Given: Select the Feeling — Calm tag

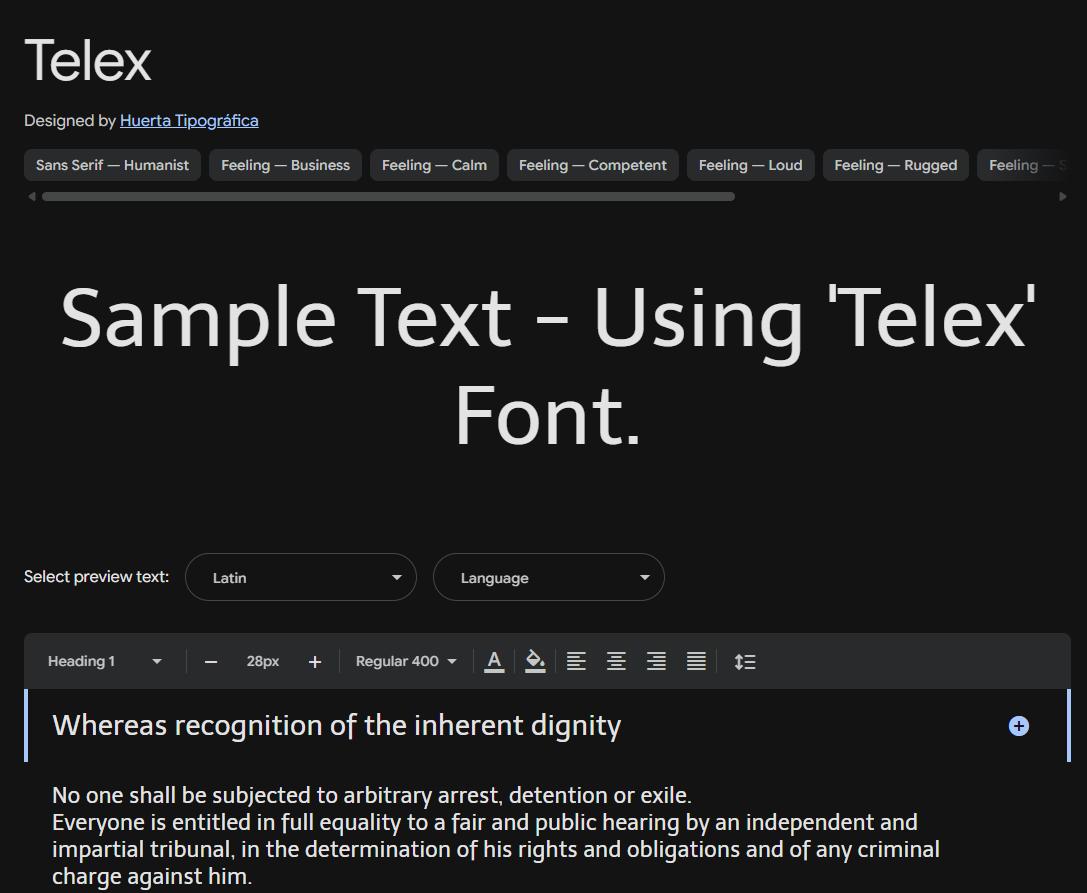Looking at the screenshot, I should (434, 165).
